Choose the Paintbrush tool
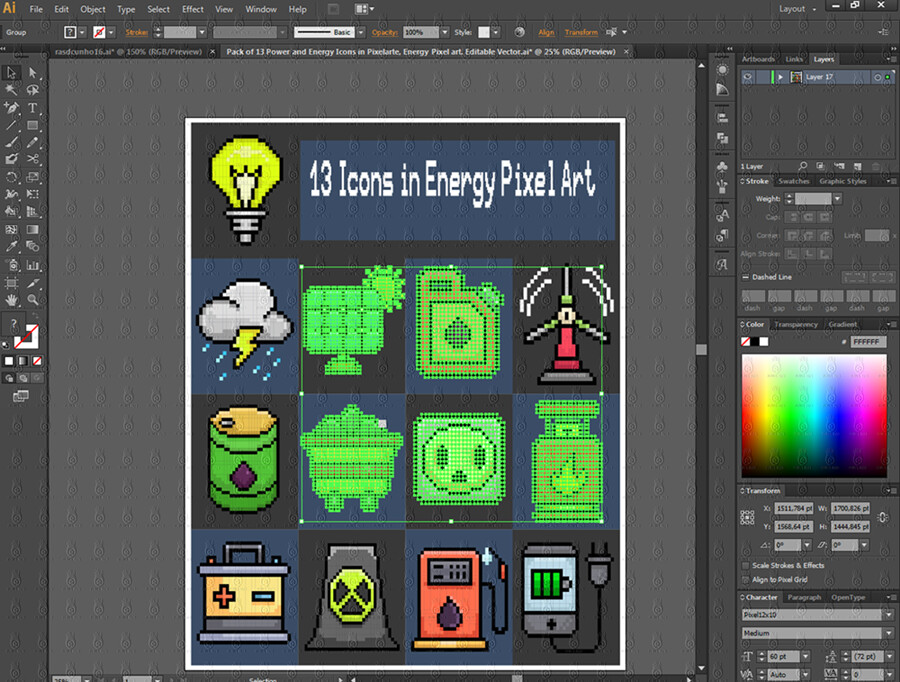Image resolution: width=900 pixels, height=682 pixels. (x=12, y=141)
